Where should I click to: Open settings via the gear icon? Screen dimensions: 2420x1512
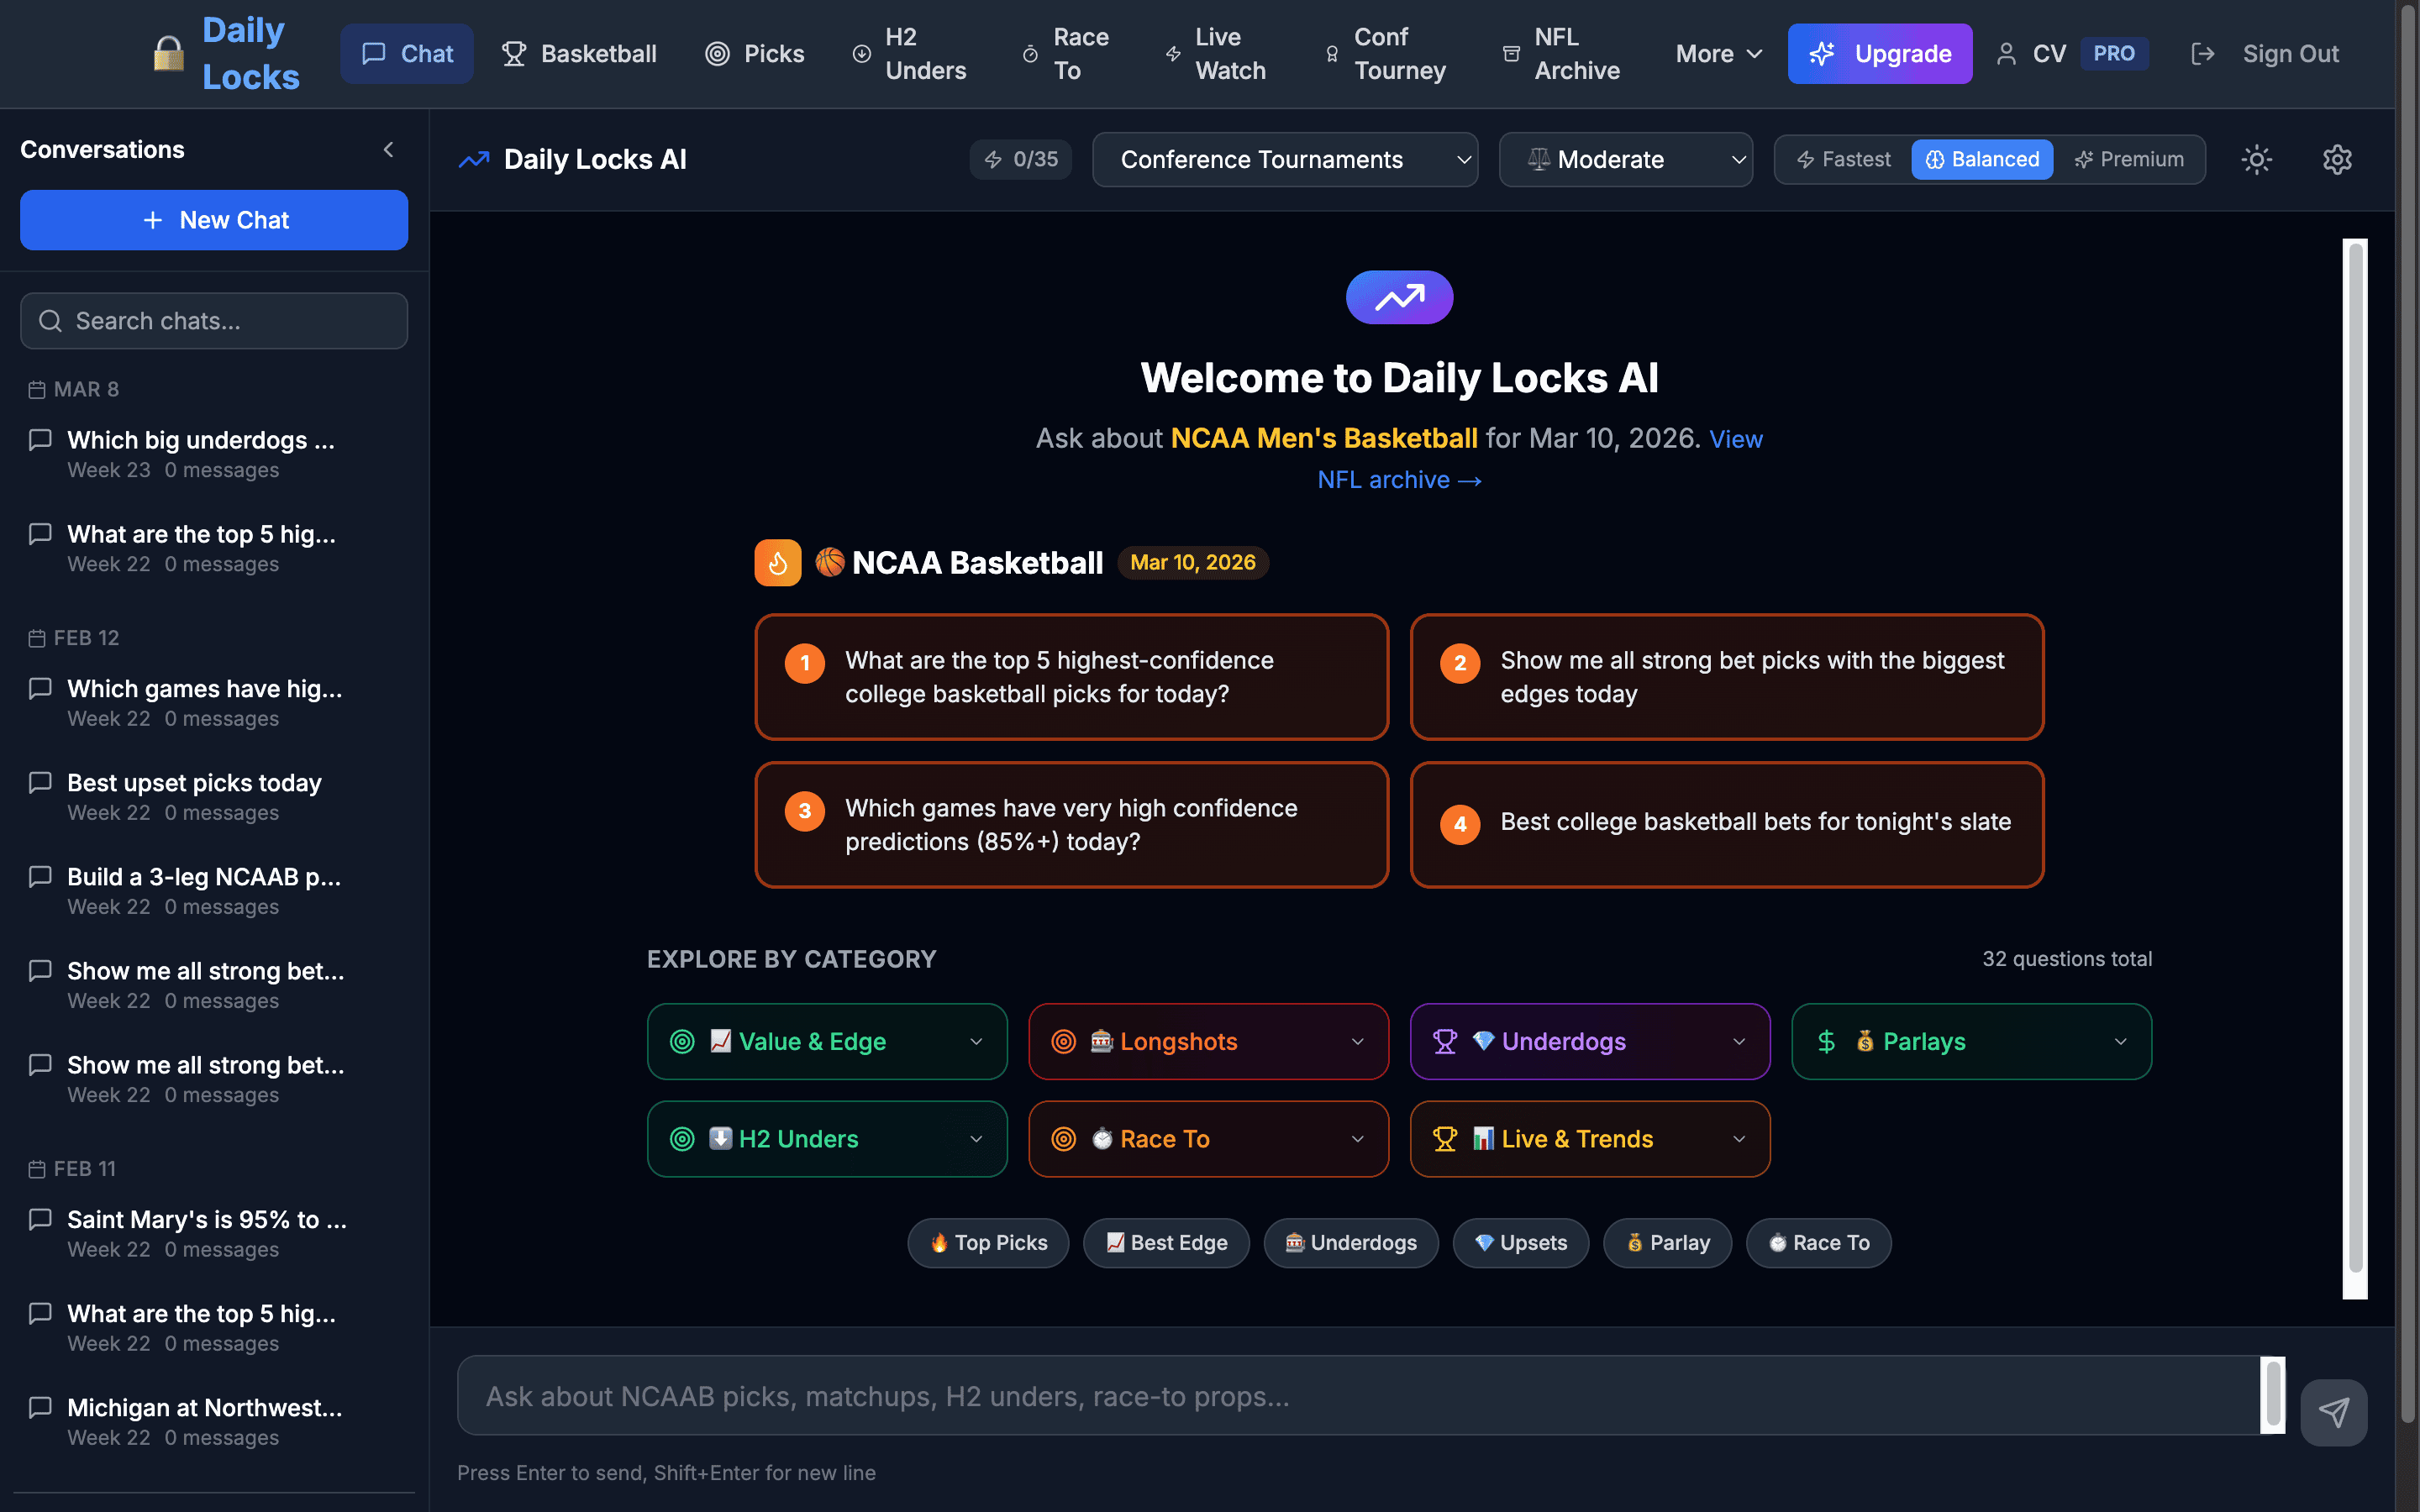pos(2337,159)
